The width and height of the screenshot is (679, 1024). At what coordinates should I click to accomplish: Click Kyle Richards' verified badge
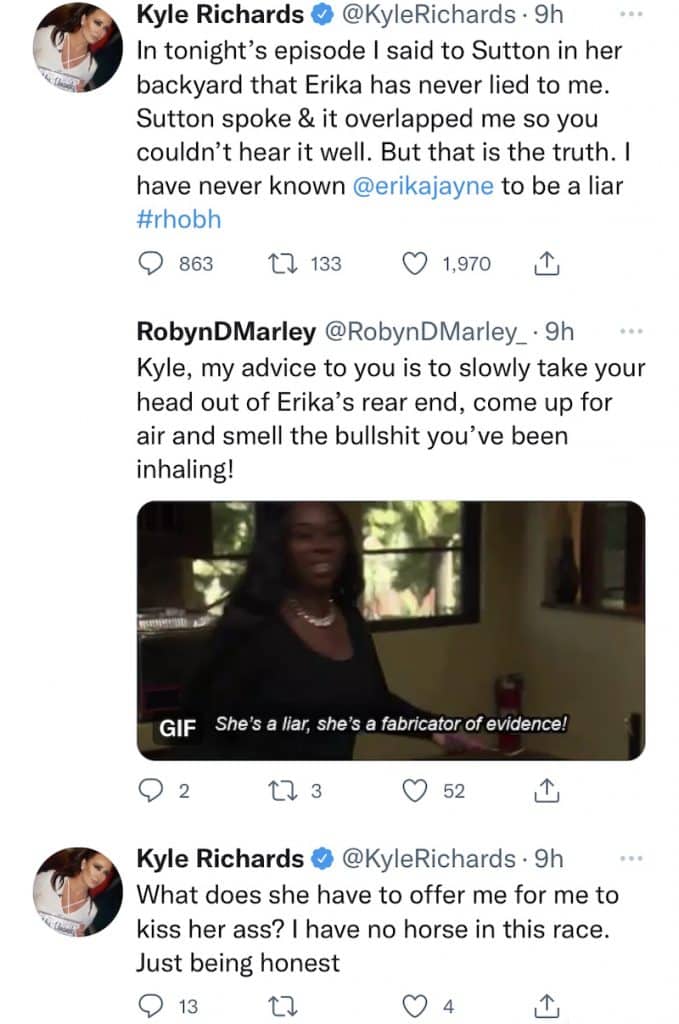(x=322, y=15)
